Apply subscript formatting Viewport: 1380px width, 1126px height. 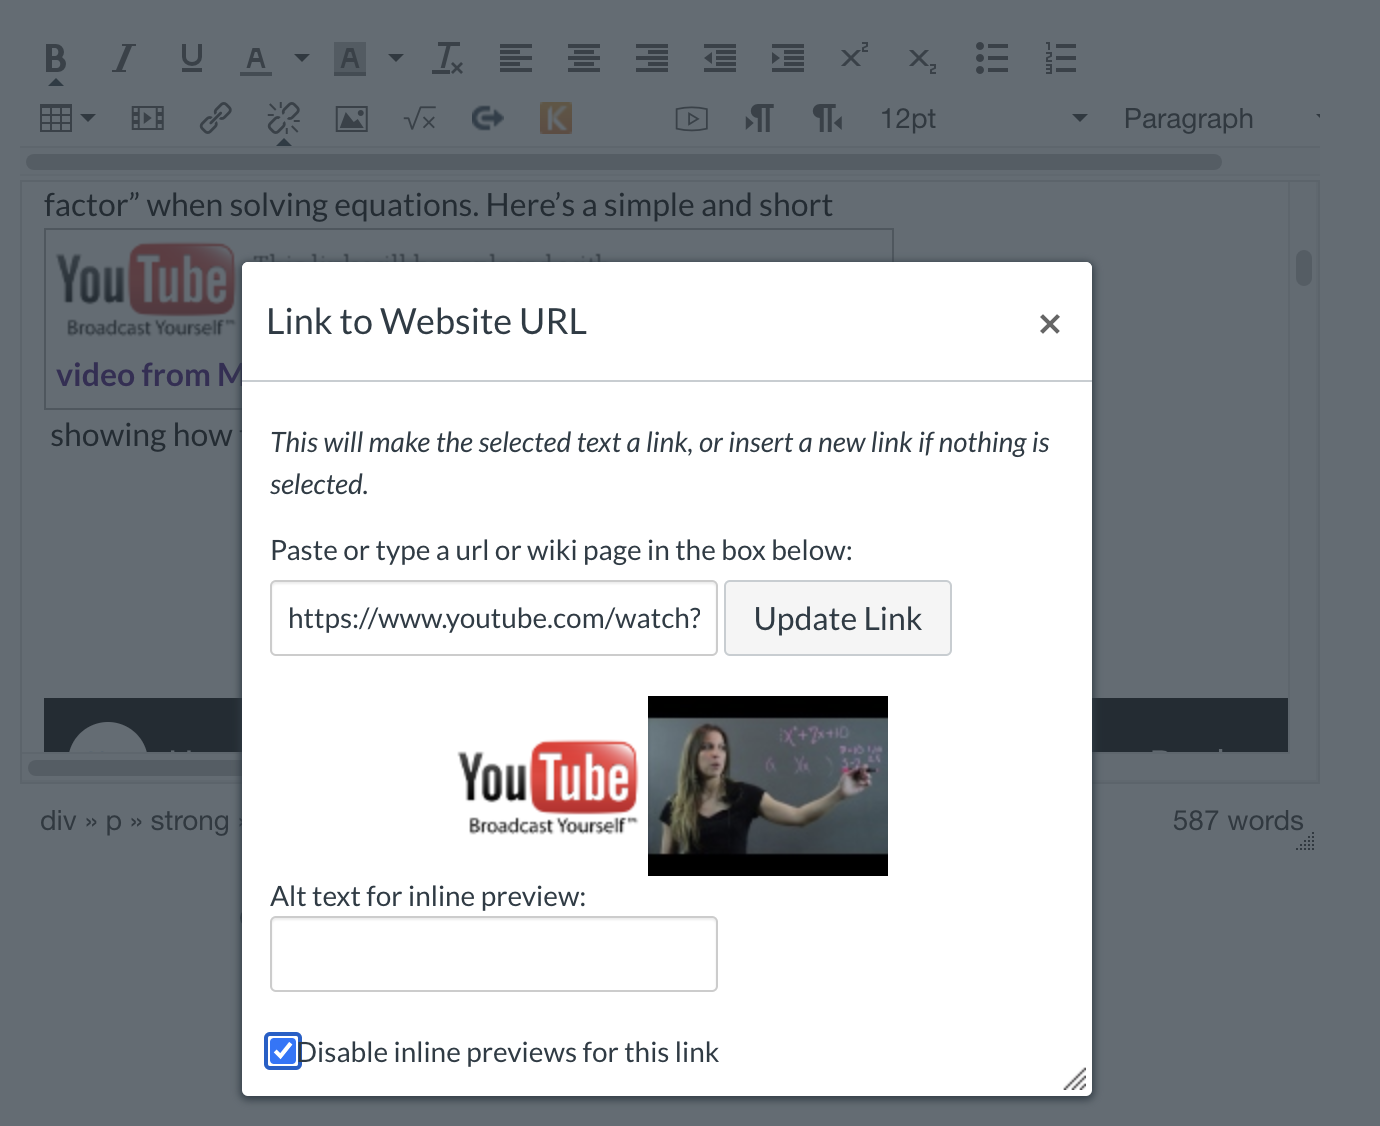pos(922,60)
